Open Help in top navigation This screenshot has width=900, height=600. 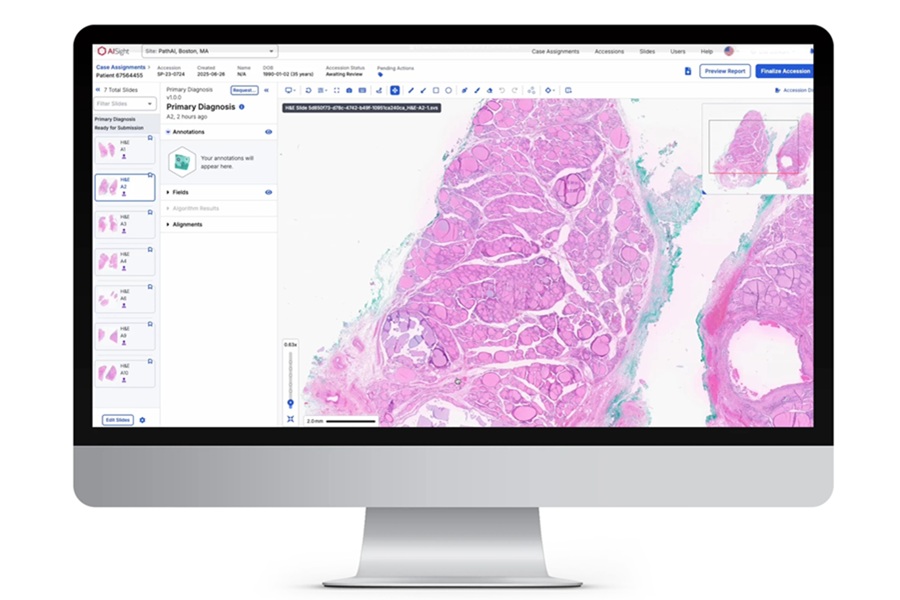click(707, 52)
